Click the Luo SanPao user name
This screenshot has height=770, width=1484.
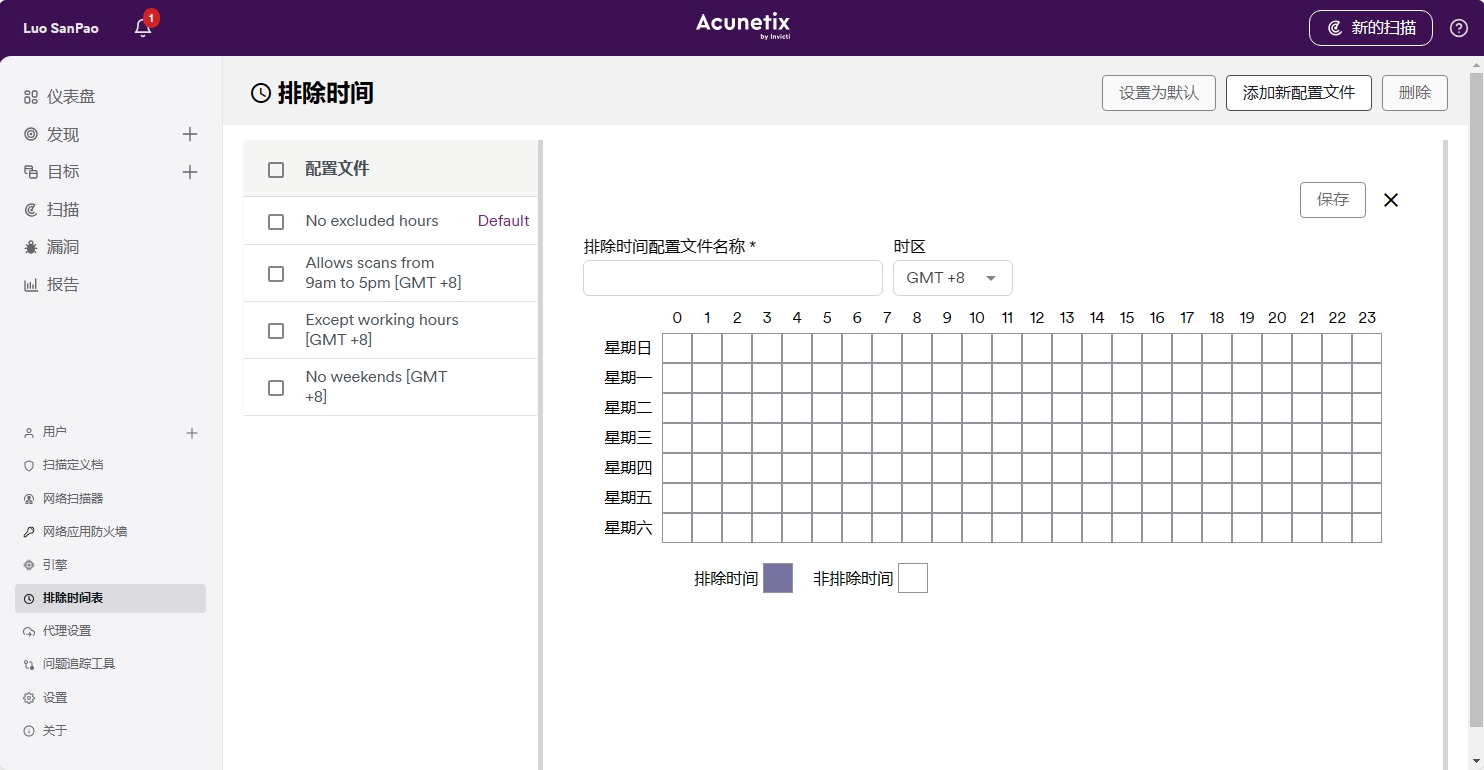point(61,28)
